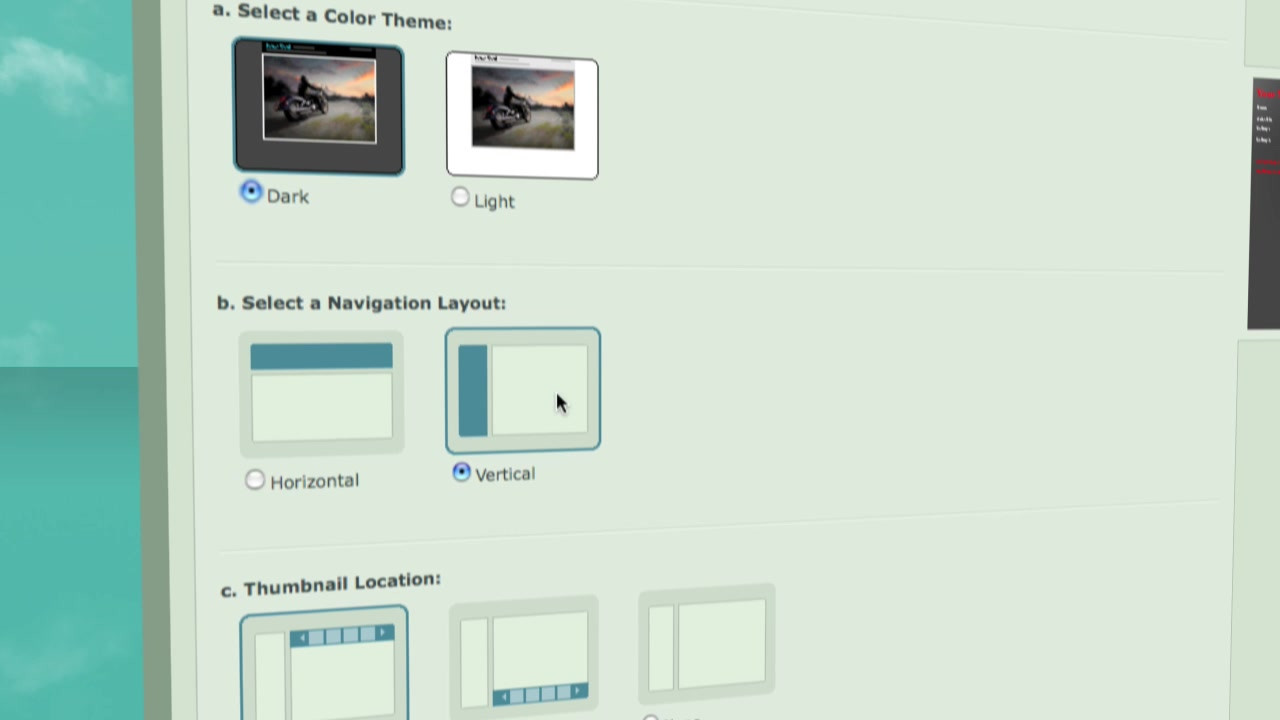Screen dimensions: 1280x720
Task: Click the Dark theme preview thumbnail
Action: pos(319,106)
